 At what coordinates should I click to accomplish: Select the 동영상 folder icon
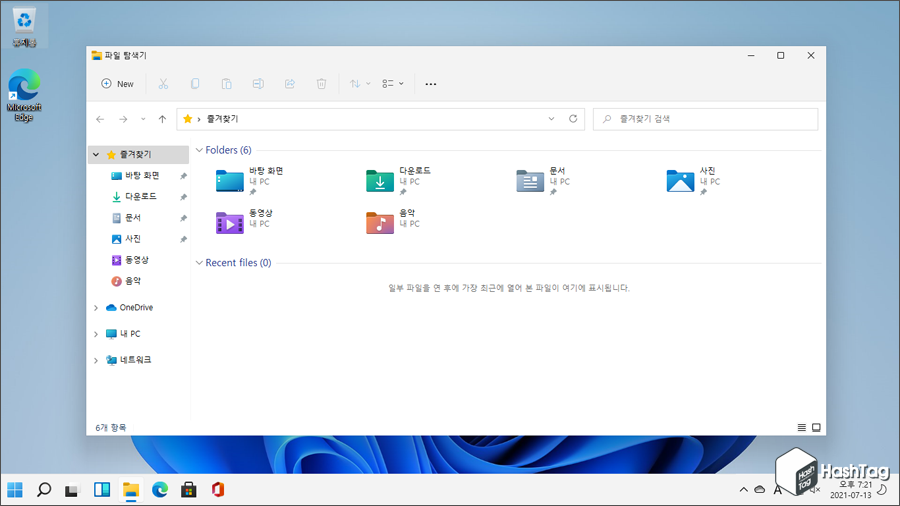(x=230, y=223)
